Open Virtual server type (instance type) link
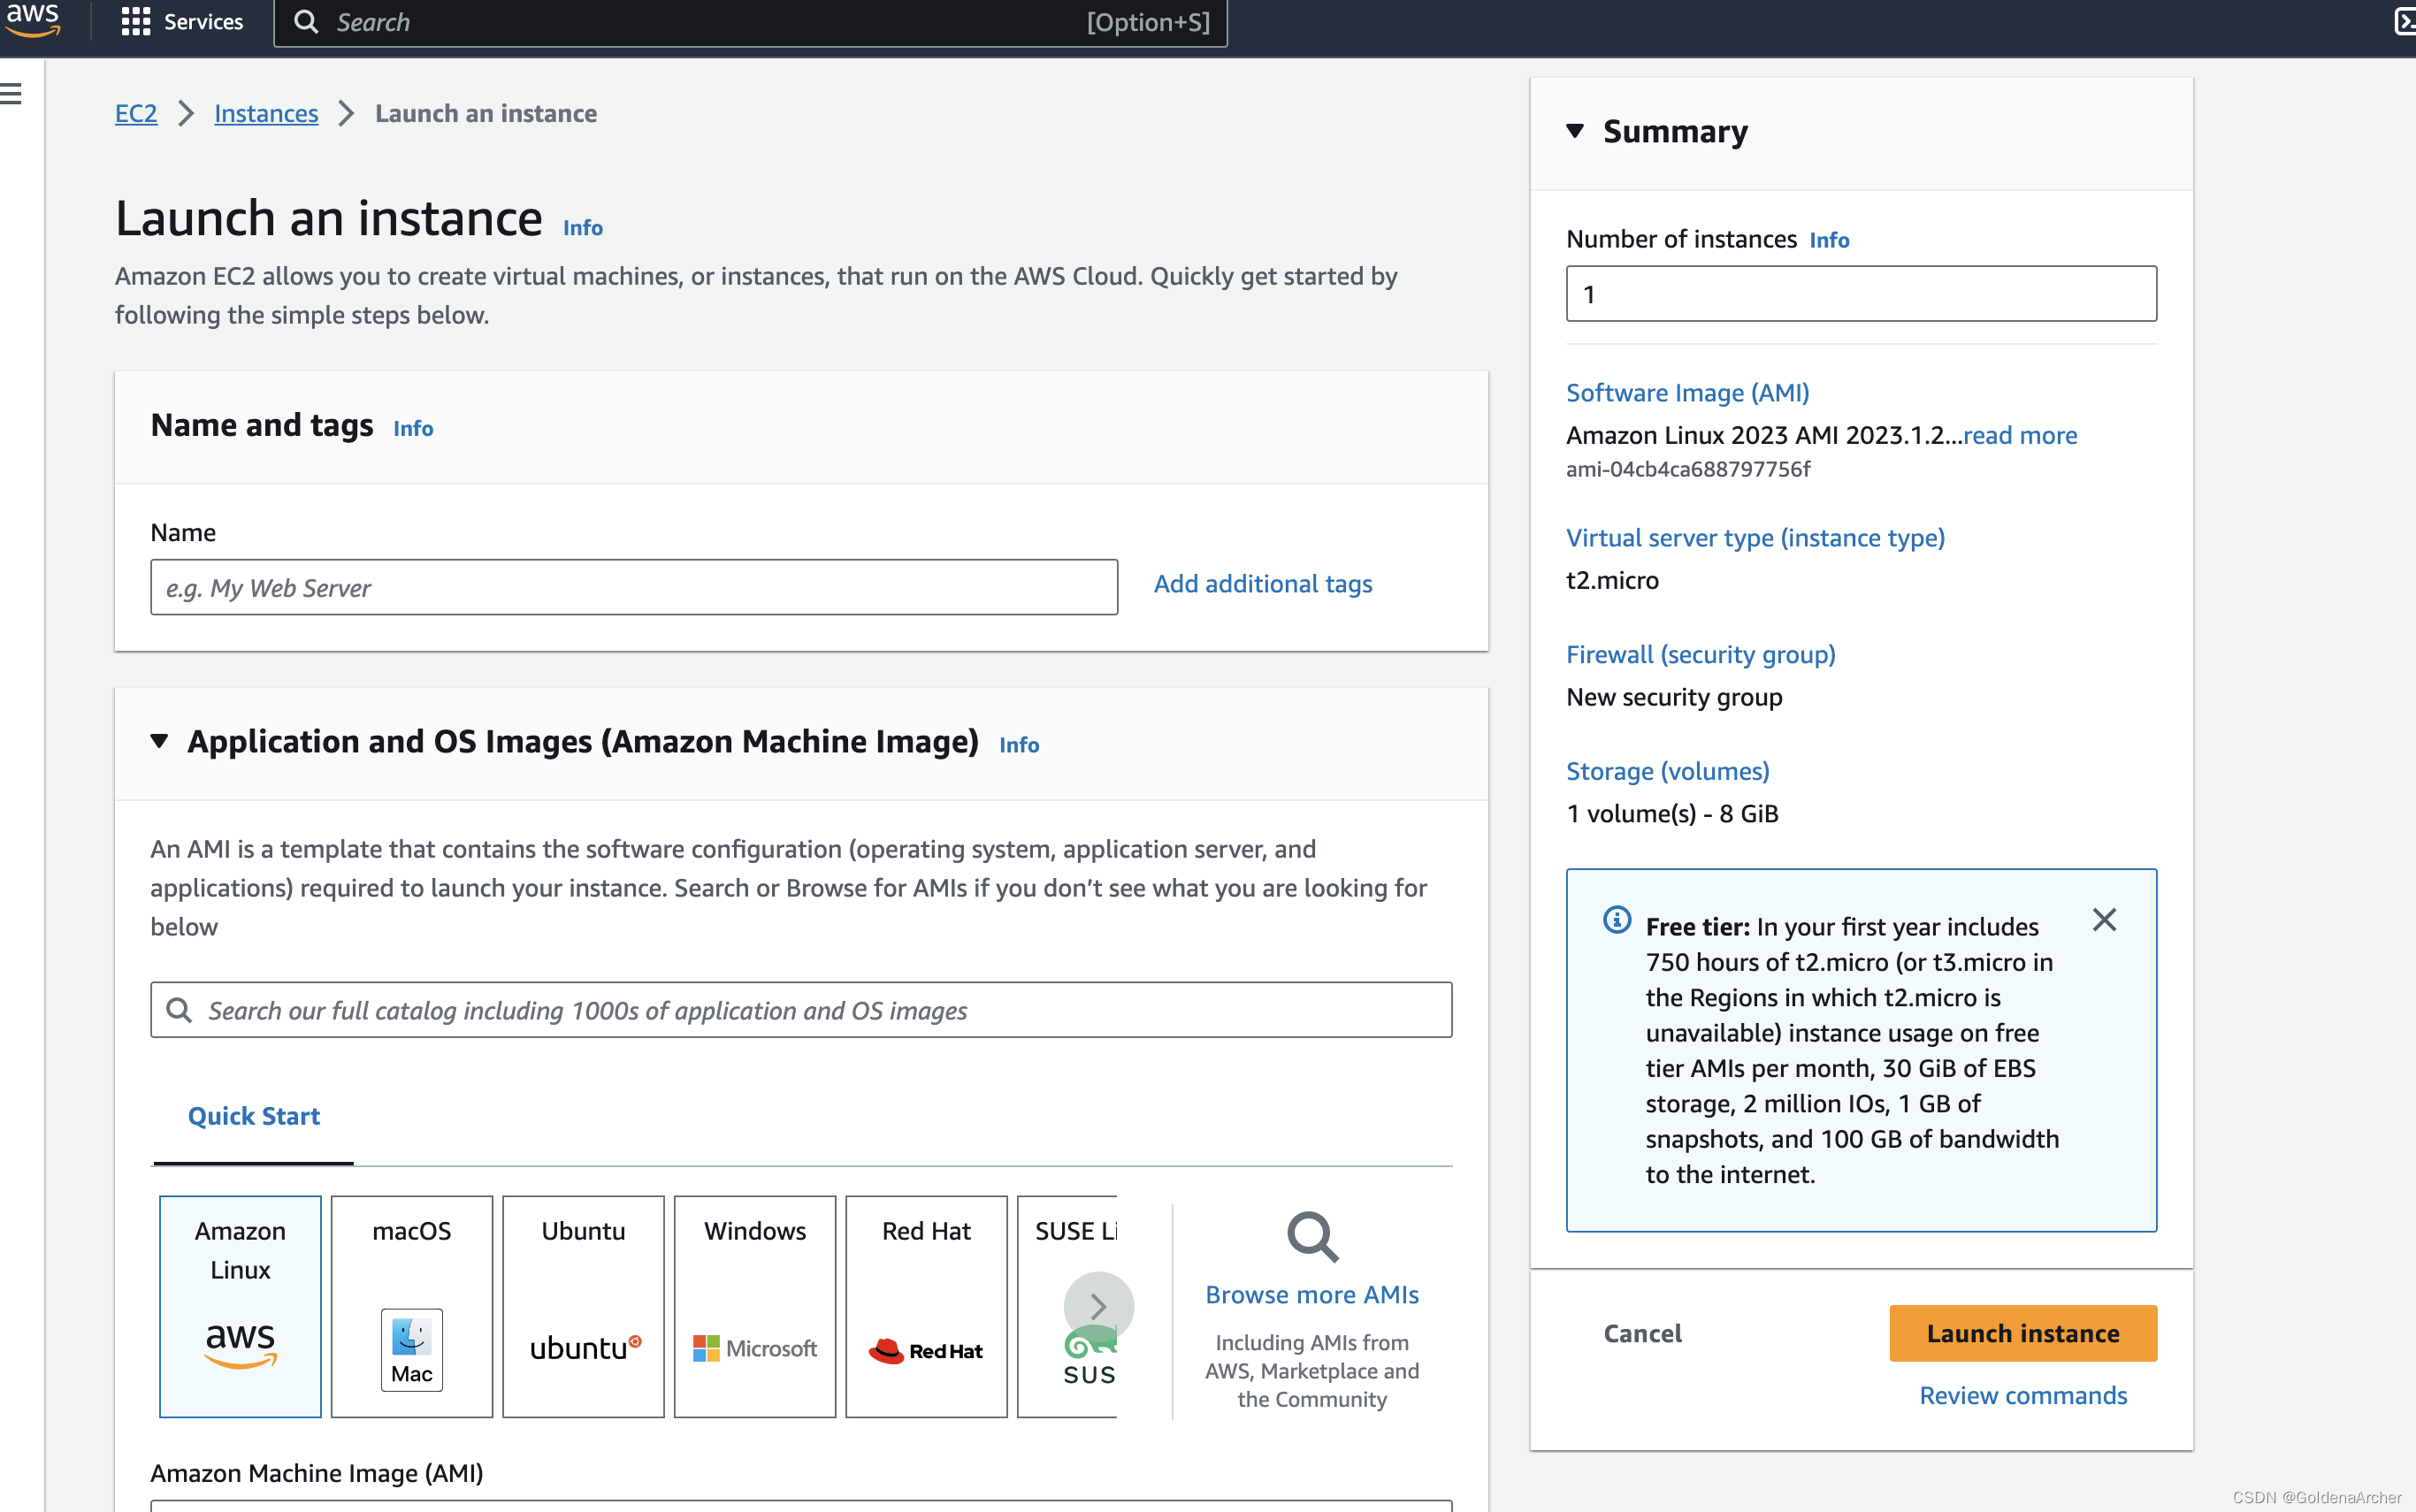 pyautogui.click(x=1755, y=538)
